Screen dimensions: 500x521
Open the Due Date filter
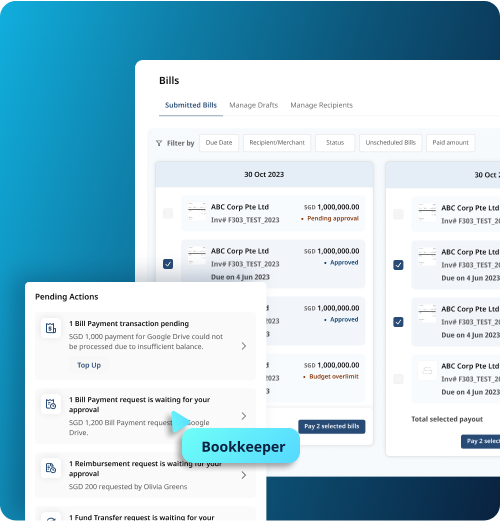tap(219, 143)
